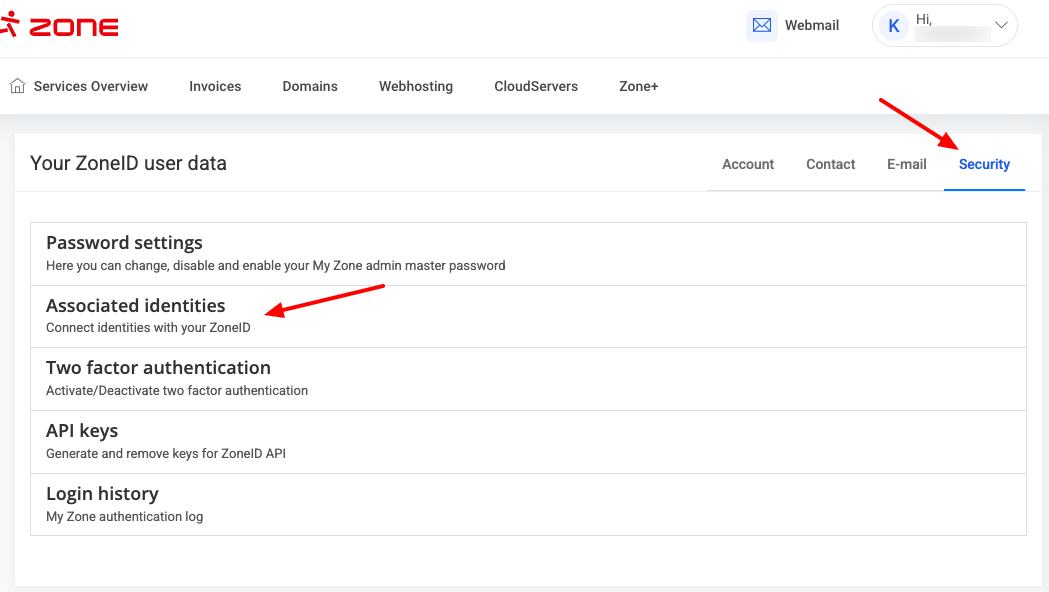Open CloudServers section
This screenshot has height=592, width=1049.
(x=536, y=86)
